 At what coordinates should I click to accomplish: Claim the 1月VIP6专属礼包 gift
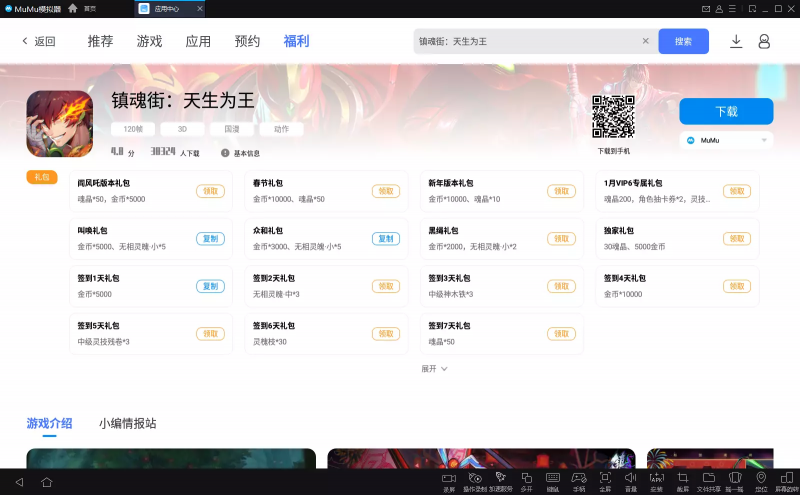737,191
